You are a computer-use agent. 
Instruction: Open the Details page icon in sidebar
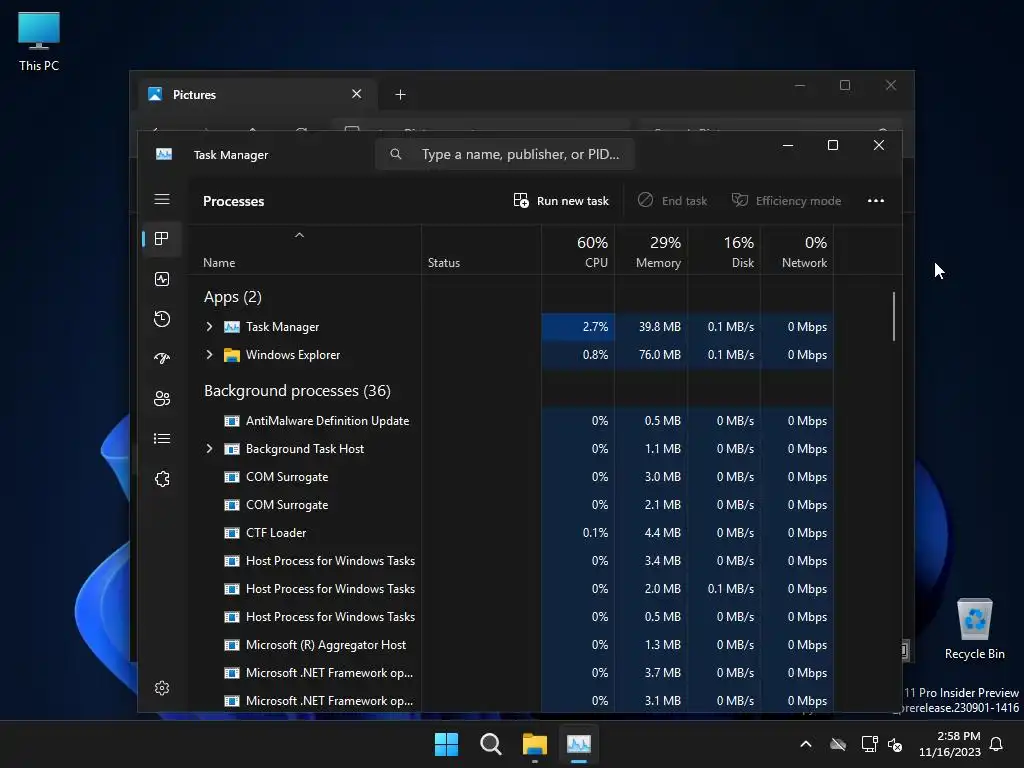(x=162, y=438)
